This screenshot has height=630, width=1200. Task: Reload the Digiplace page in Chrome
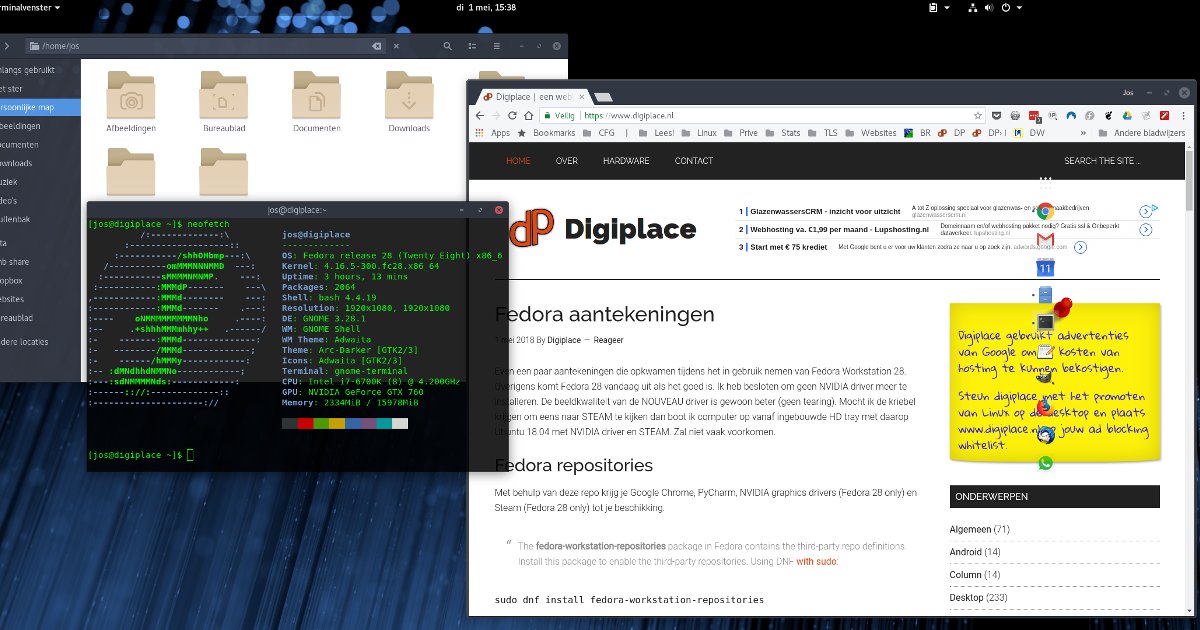point(512,115)
